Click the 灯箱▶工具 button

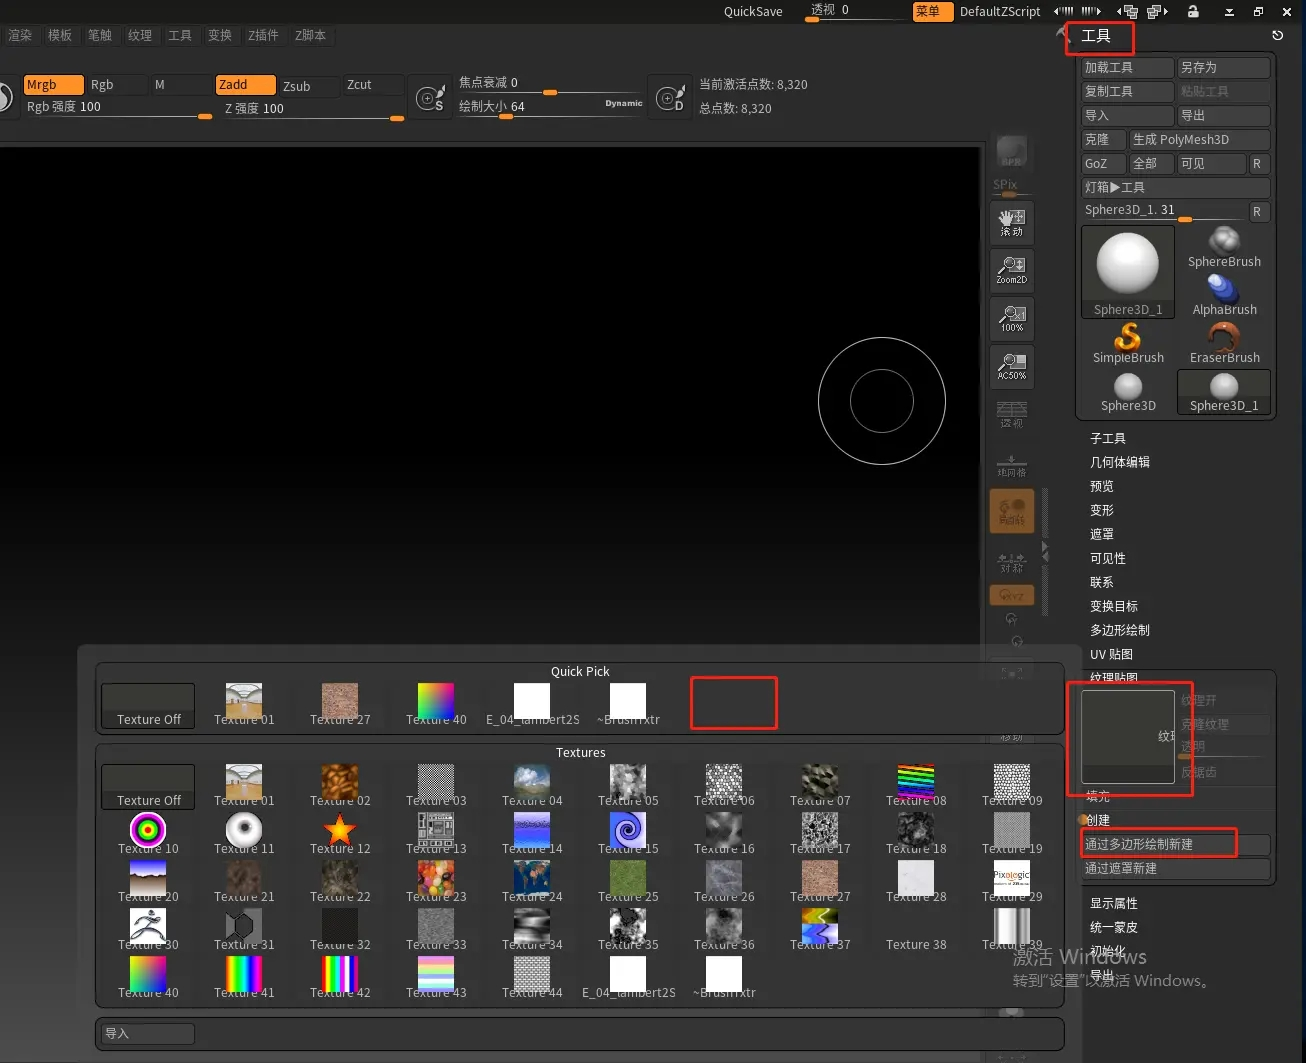(x=1175, y=187)
